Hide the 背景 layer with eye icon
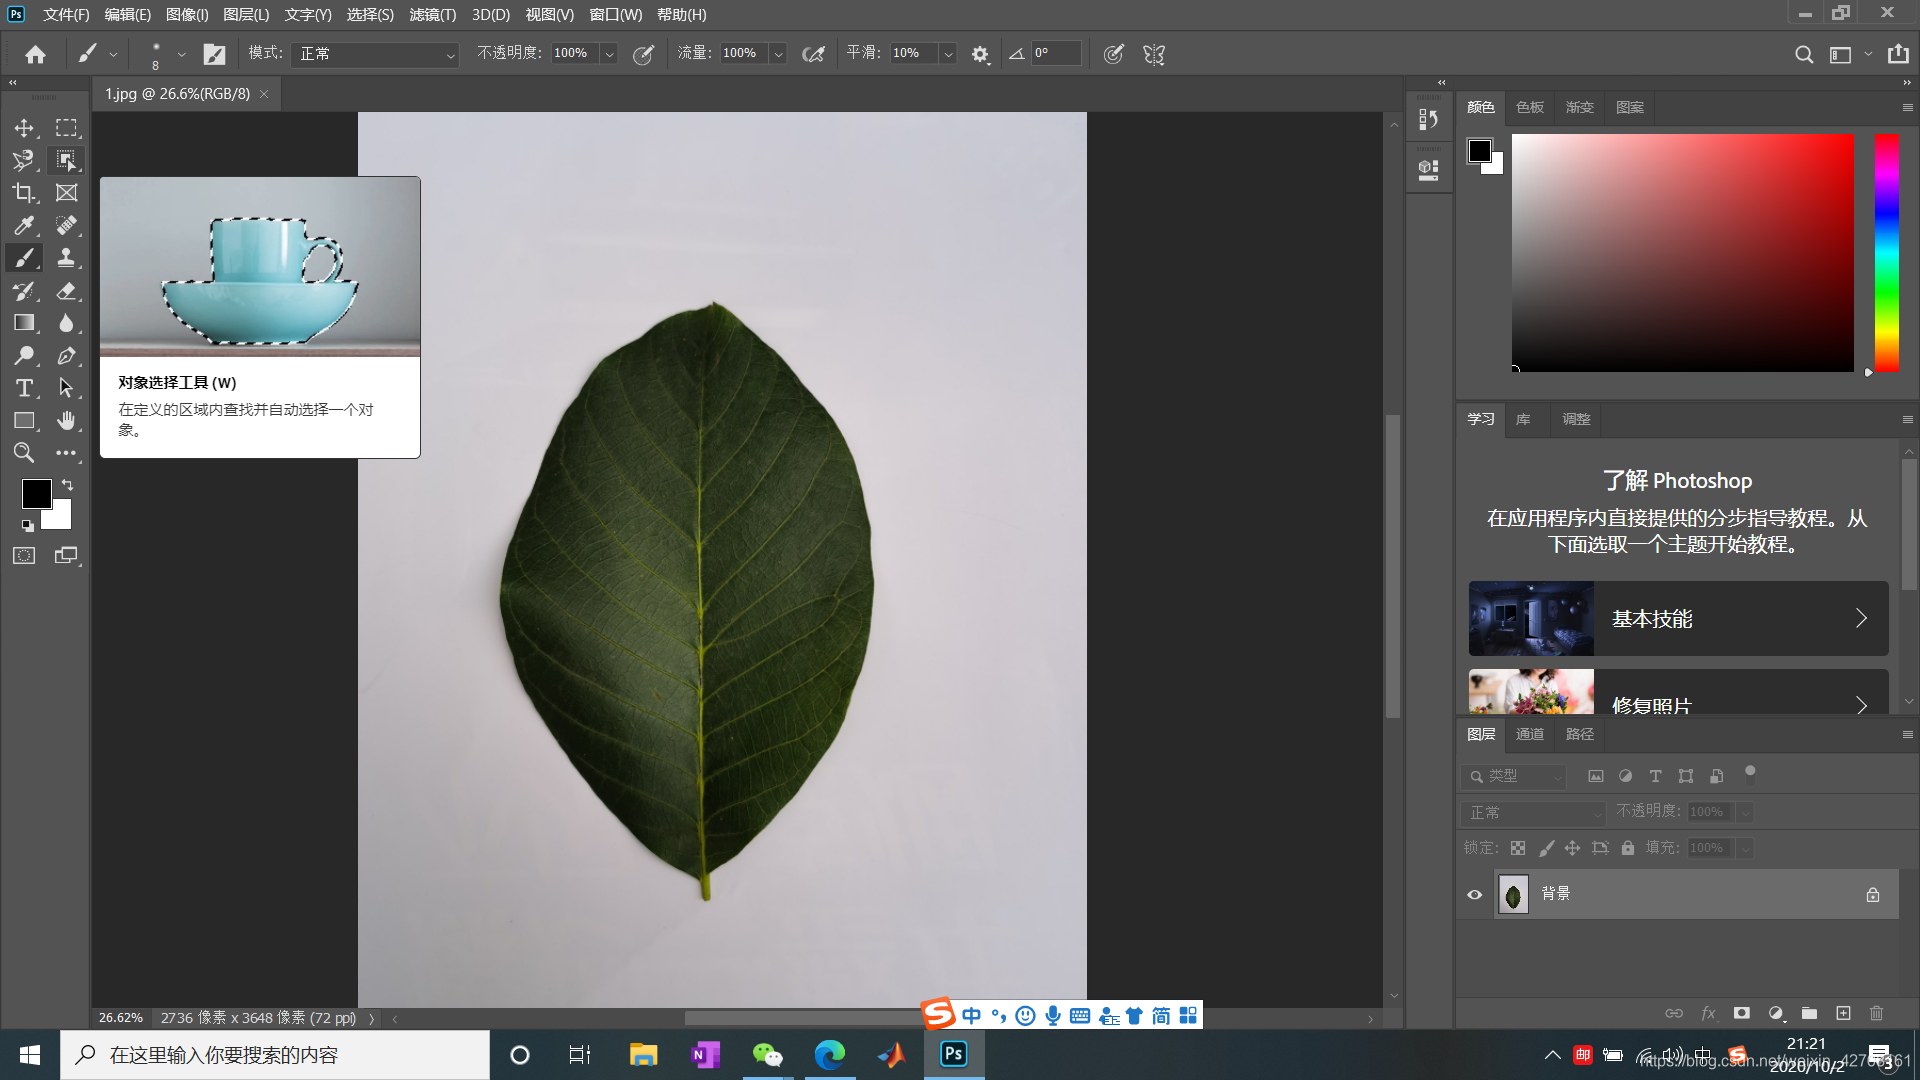The width and height of the screenshot is (1920, 1080). click(x=1474, y=895)
